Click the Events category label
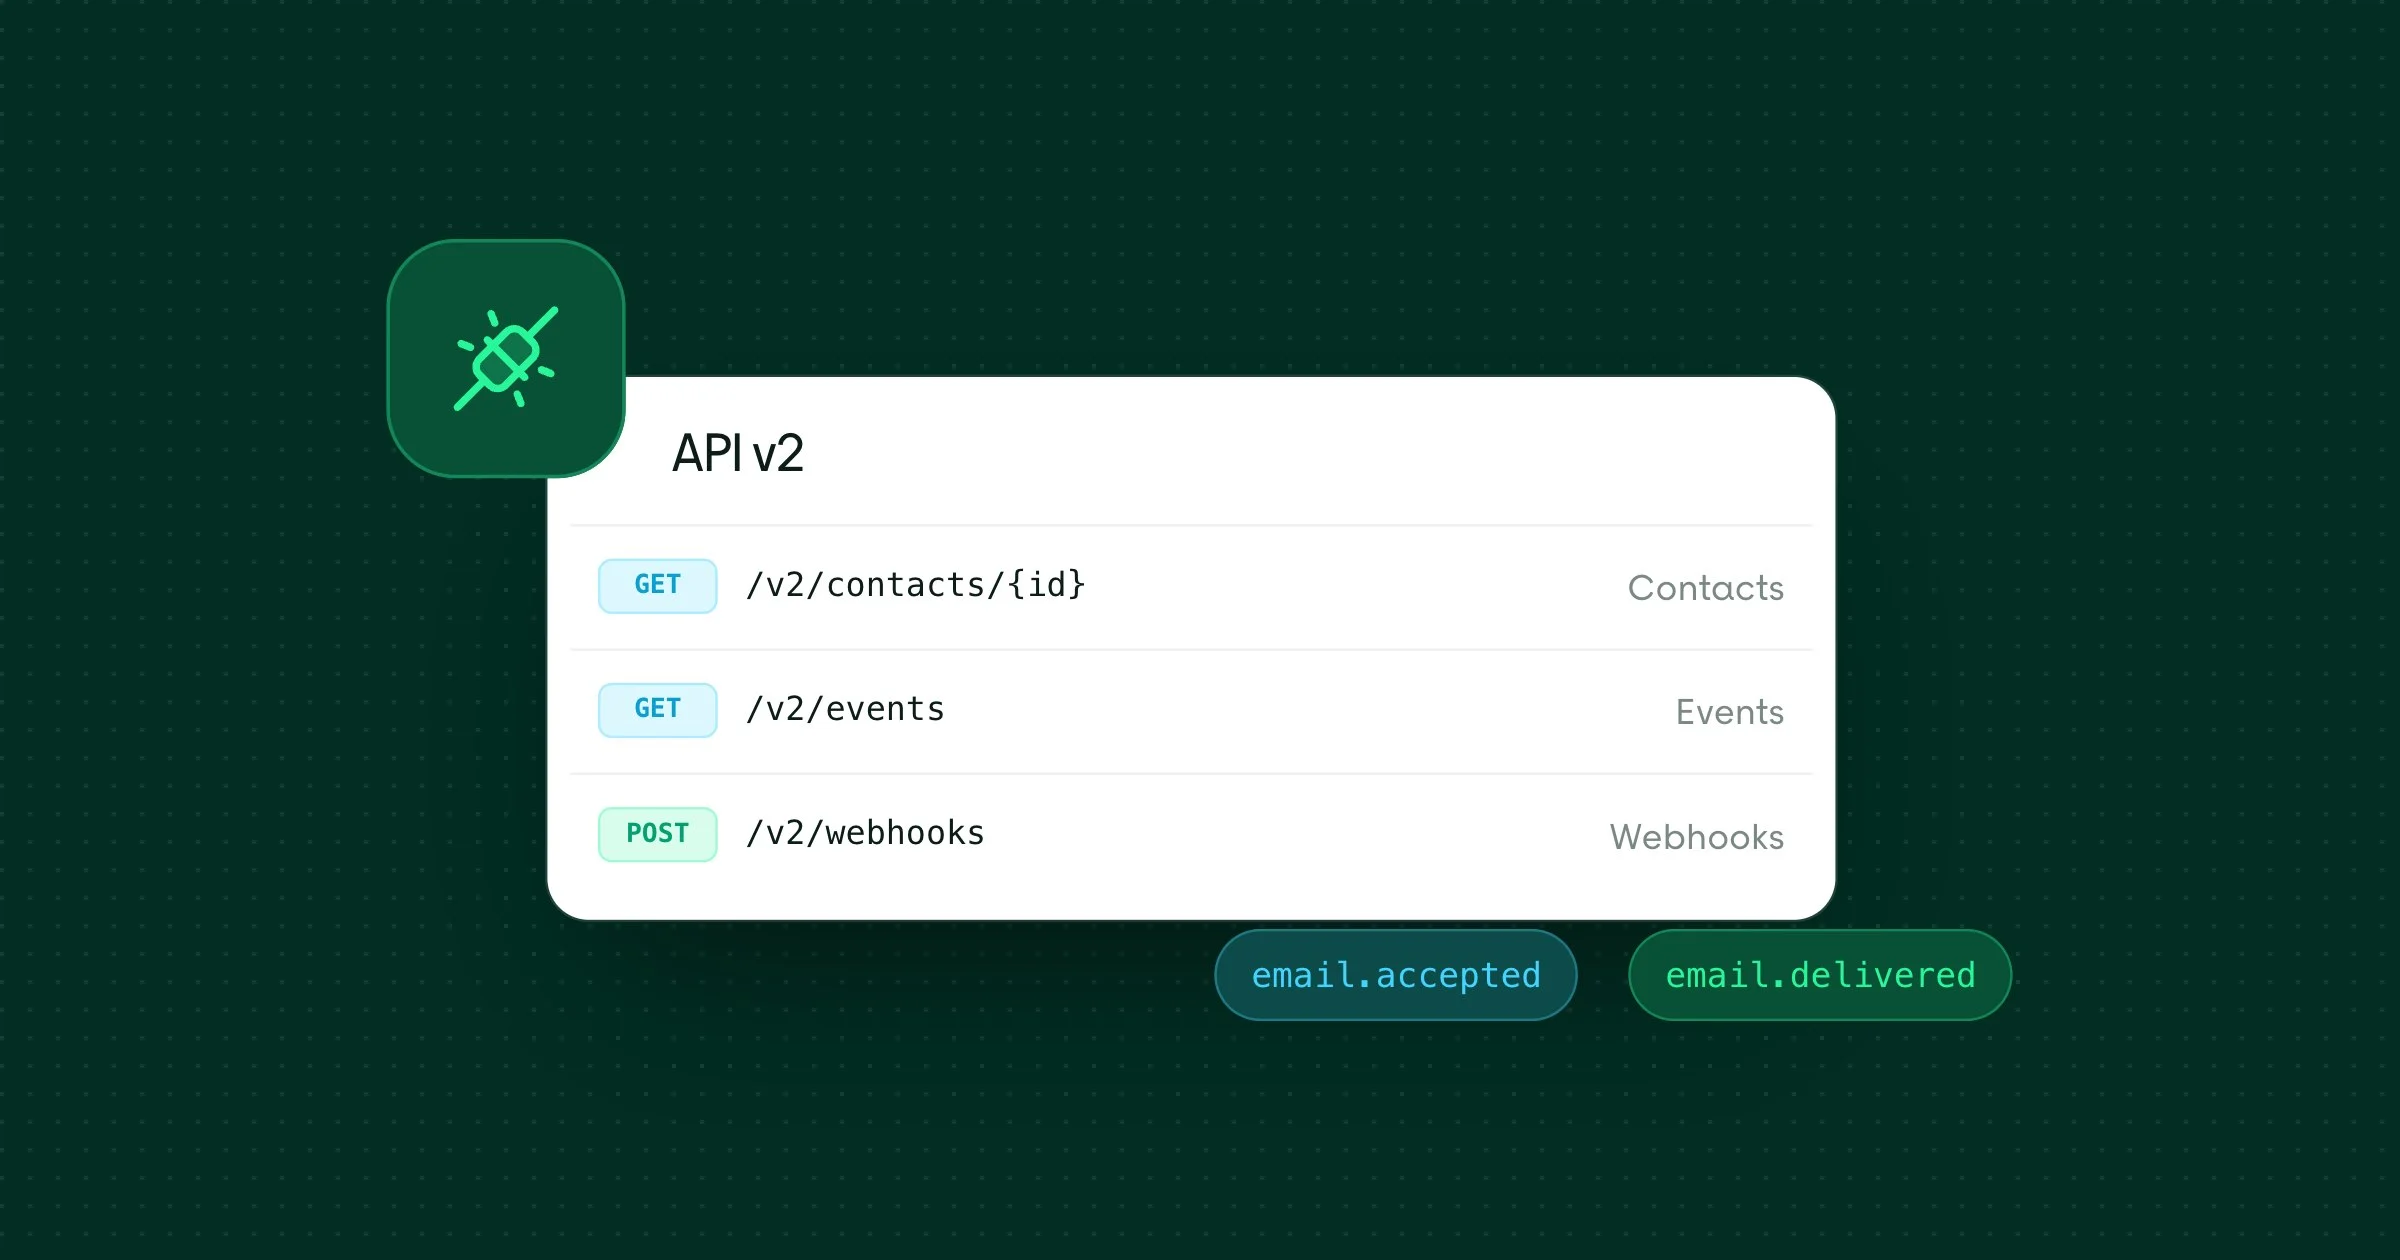 click(1729, 712)
